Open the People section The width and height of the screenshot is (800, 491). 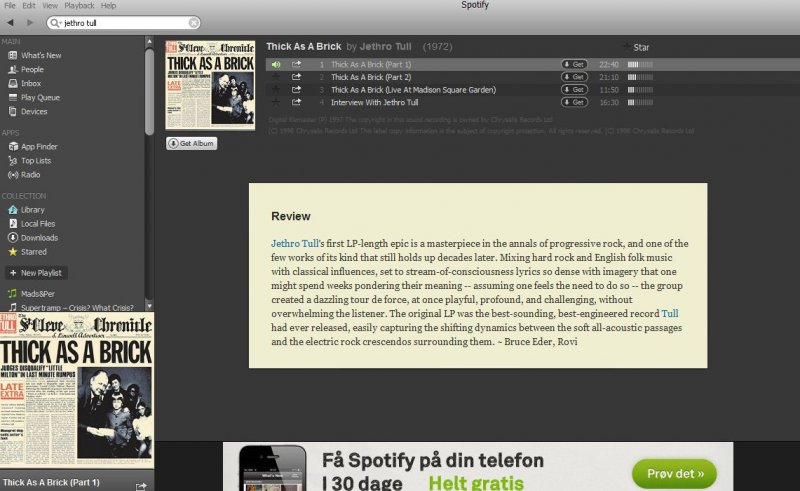32,69
